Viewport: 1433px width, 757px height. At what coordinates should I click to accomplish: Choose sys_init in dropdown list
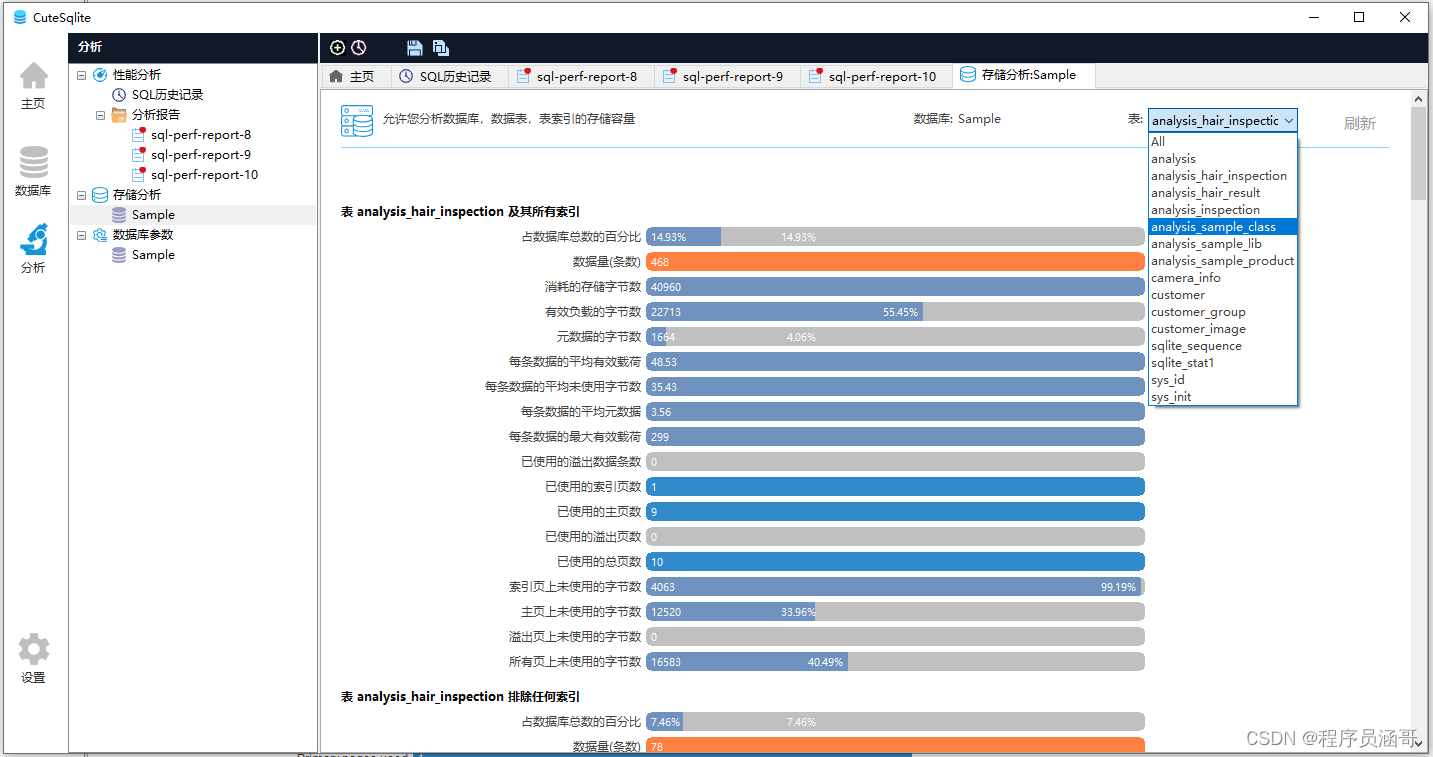click(1223, 397)
